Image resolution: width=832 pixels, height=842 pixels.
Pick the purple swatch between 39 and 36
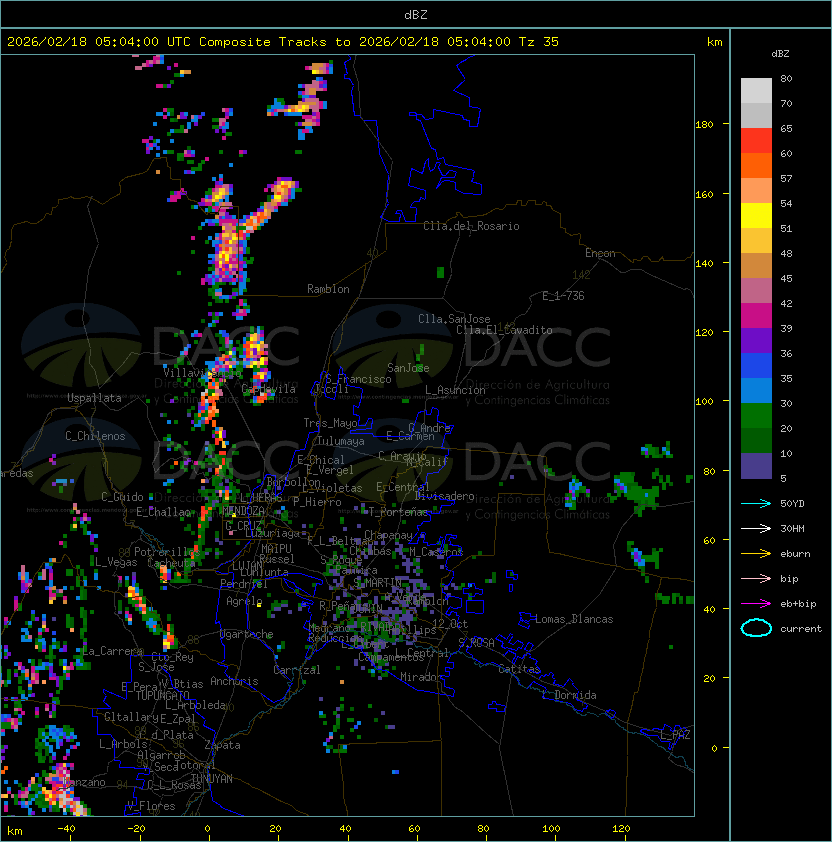(x=756, y=340)
